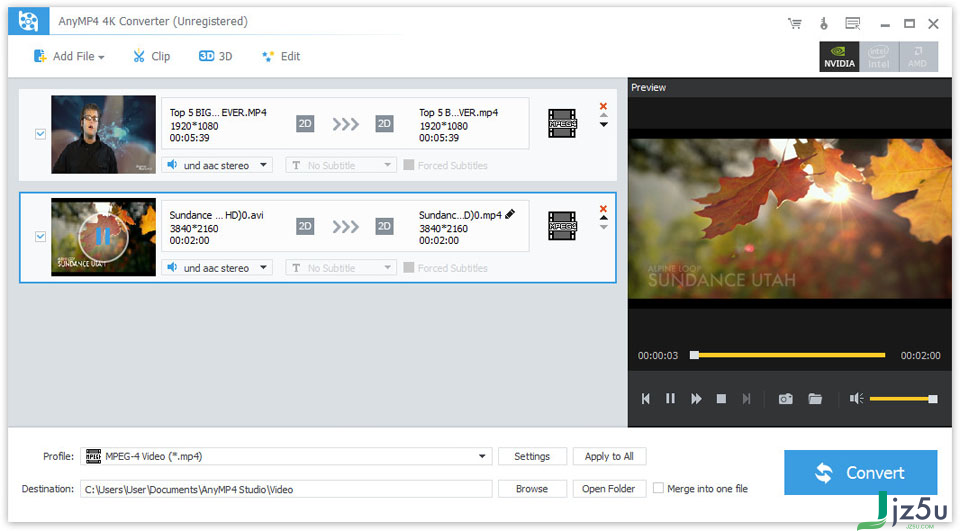Uncheck the Sundance video checkbox
This screenshot has height=531, width=960.
[x=40, y=236]
